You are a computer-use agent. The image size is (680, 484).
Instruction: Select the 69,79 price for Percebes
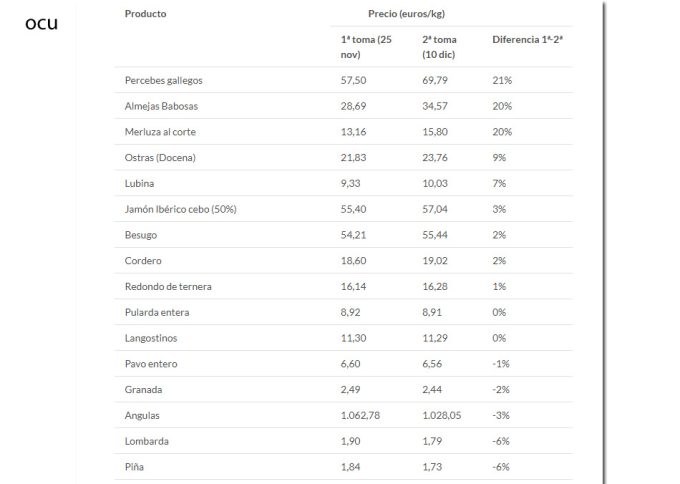coord(437,80)
